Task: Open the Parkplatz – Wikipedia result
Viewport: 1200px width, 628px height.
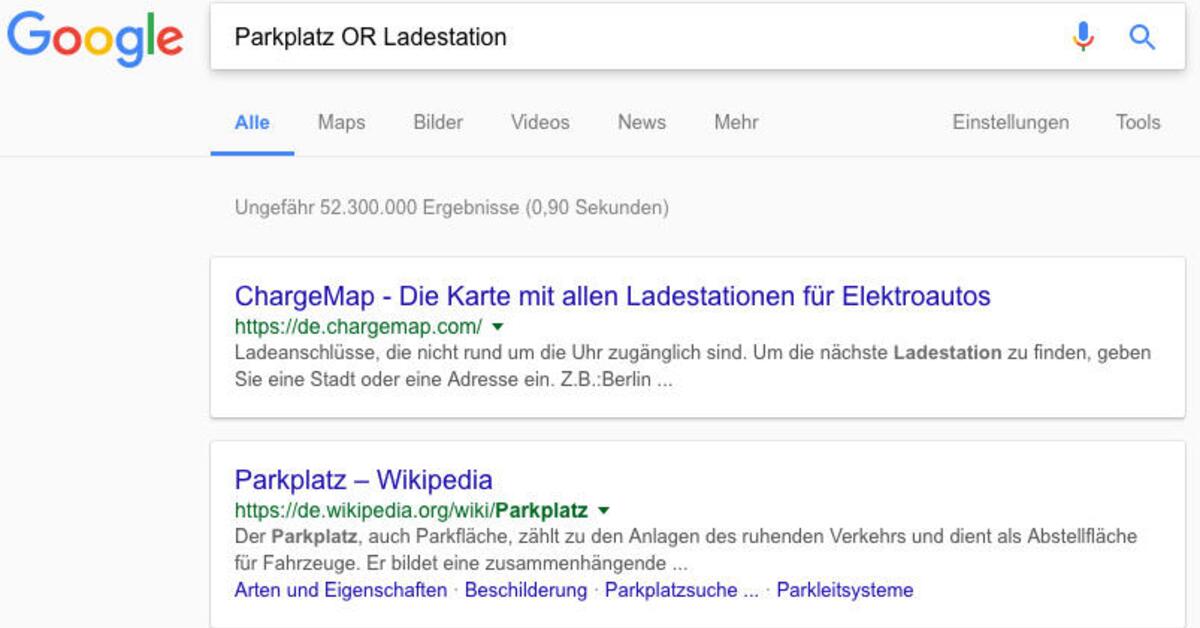Action: [x=363, y=479]
